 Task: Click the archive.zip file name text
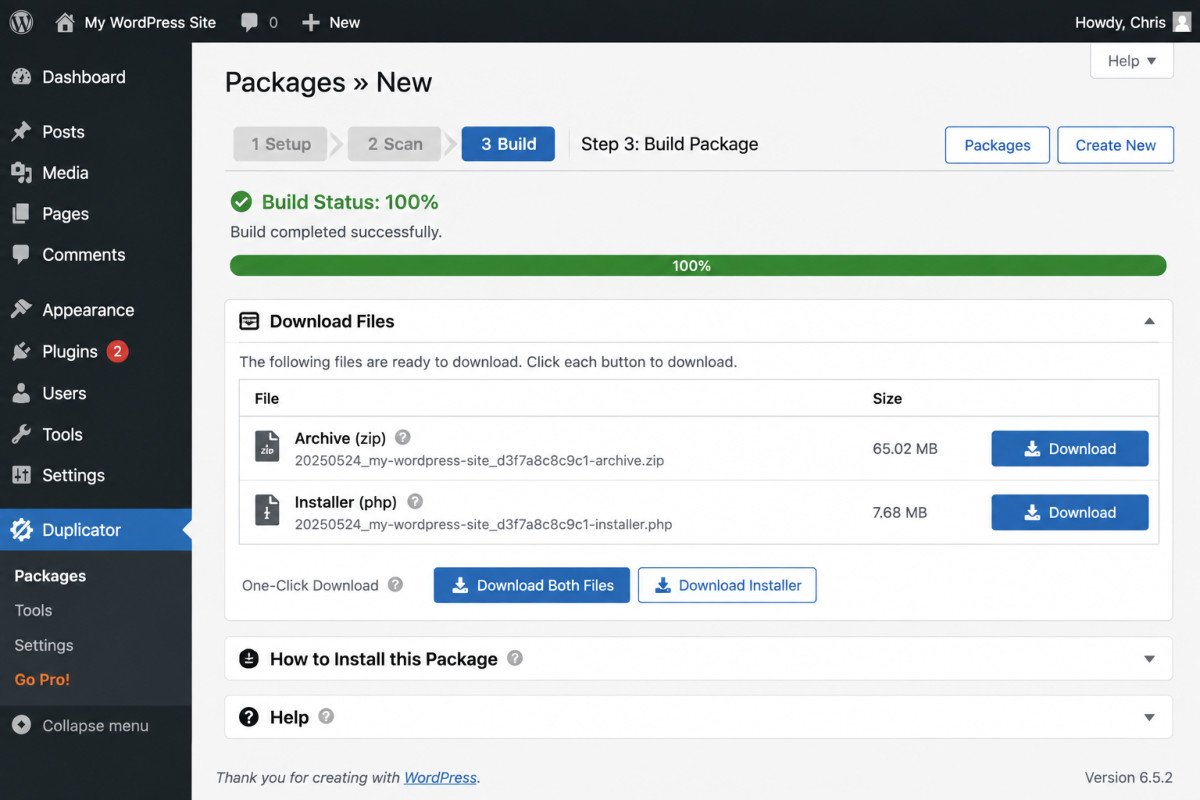point(479,461)
